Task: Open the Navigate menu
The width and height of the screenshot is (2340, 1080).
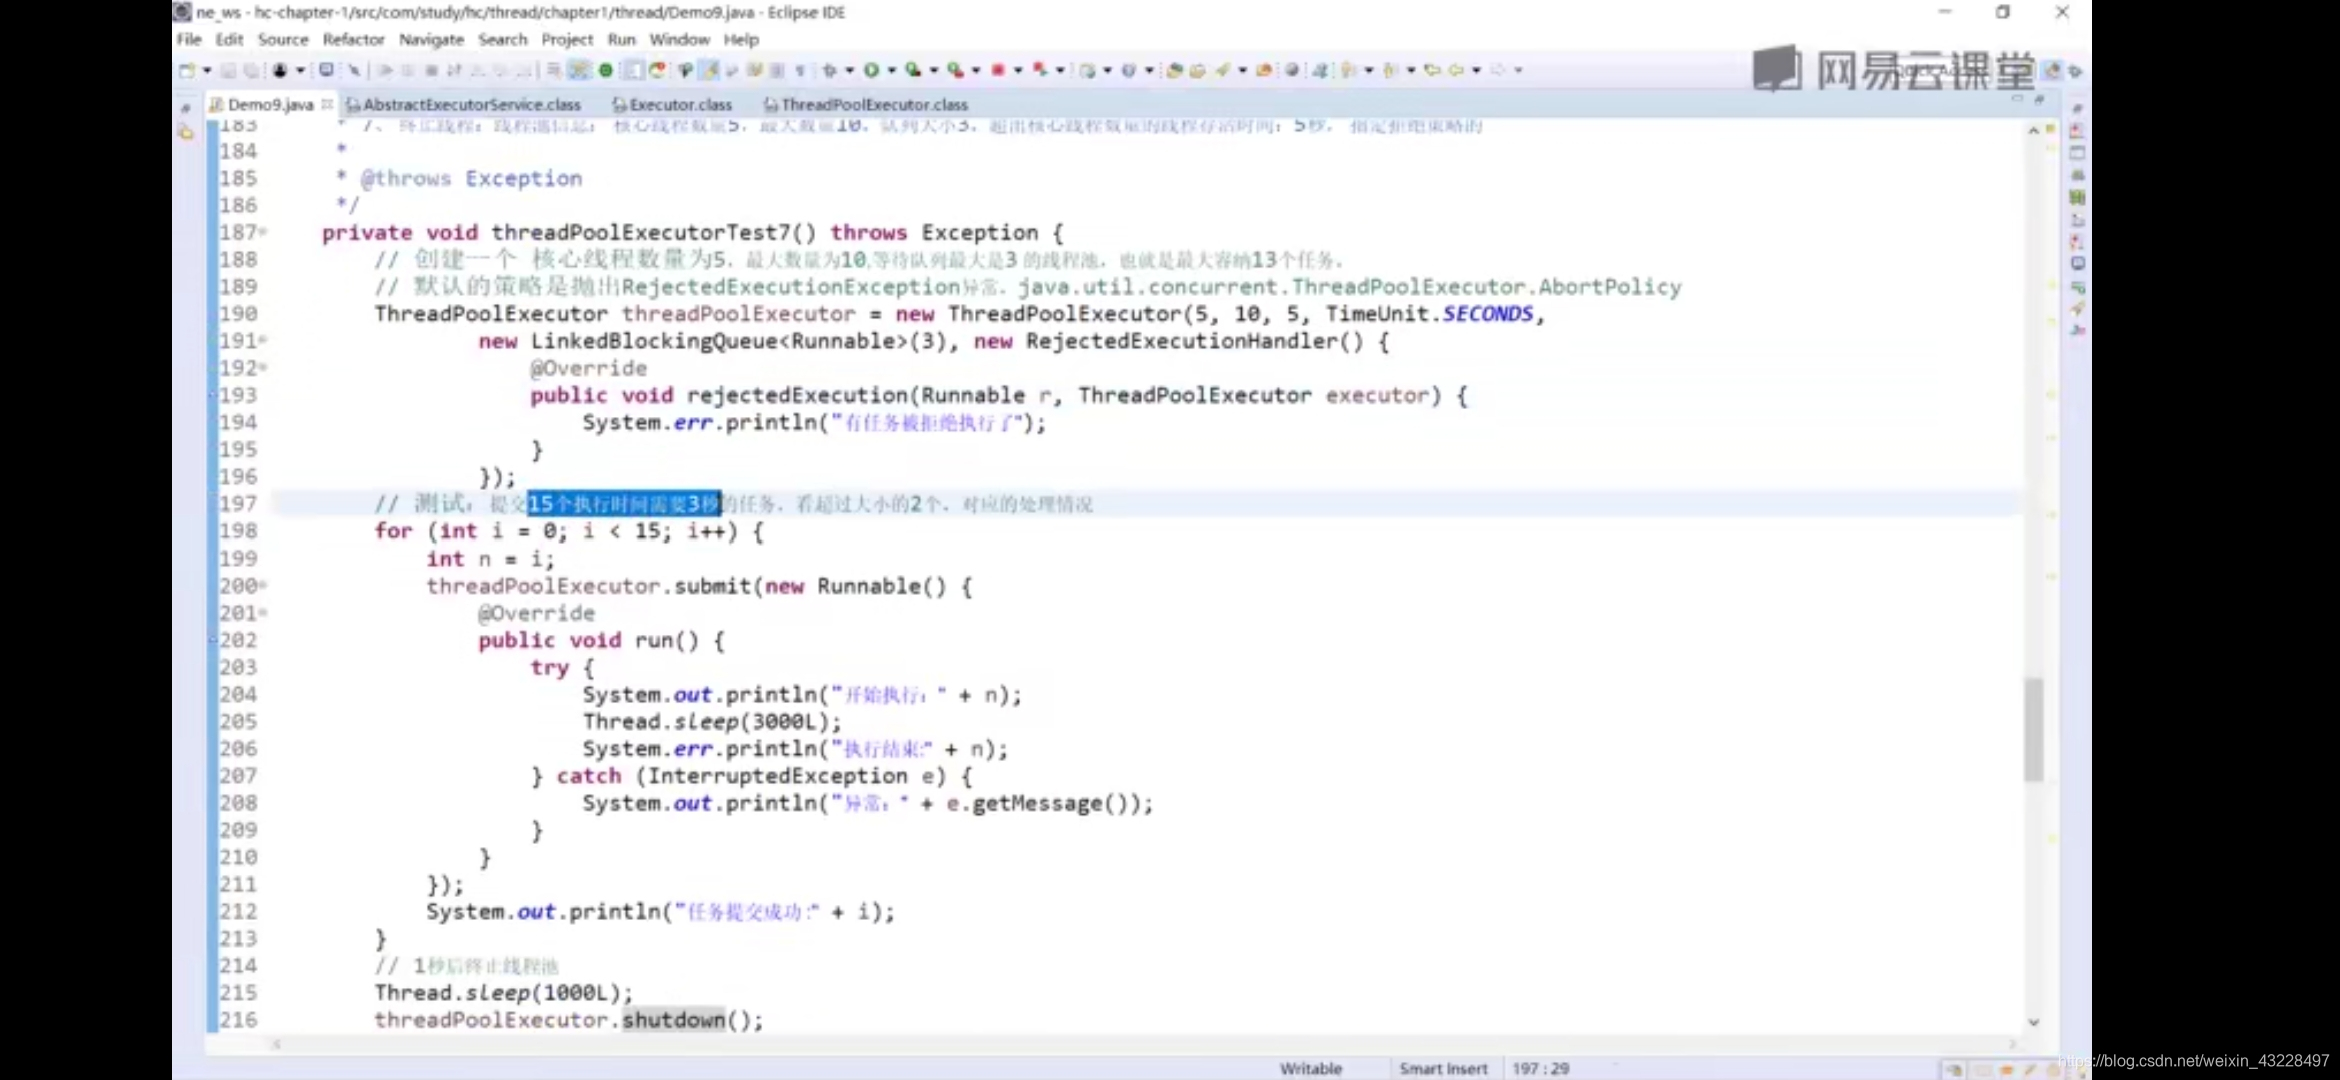Action: [x=431, y=39]
